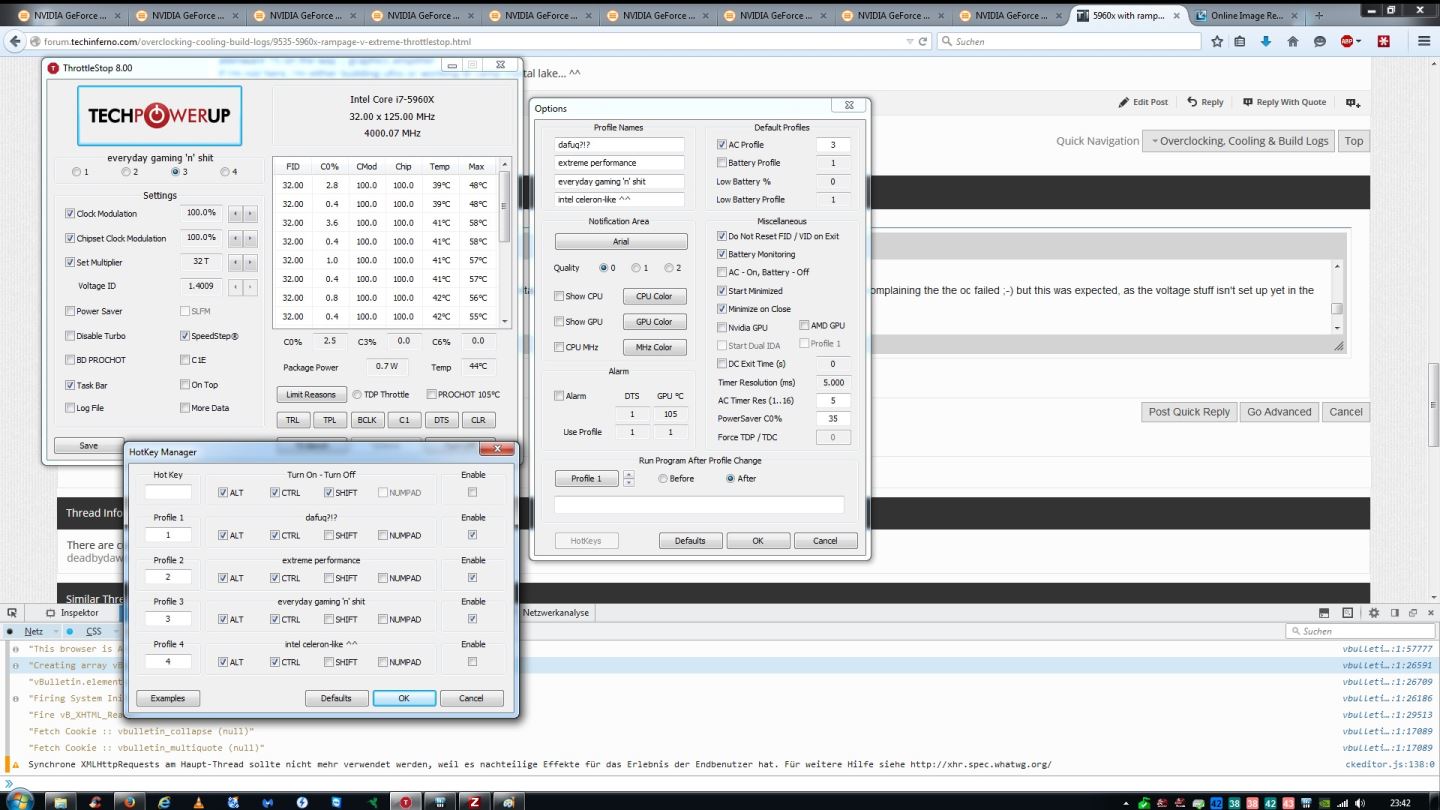Switch to the first NVIDIA GeForce tab
1440x810 pixels.
pyautogui.click(x=67, y=15)
